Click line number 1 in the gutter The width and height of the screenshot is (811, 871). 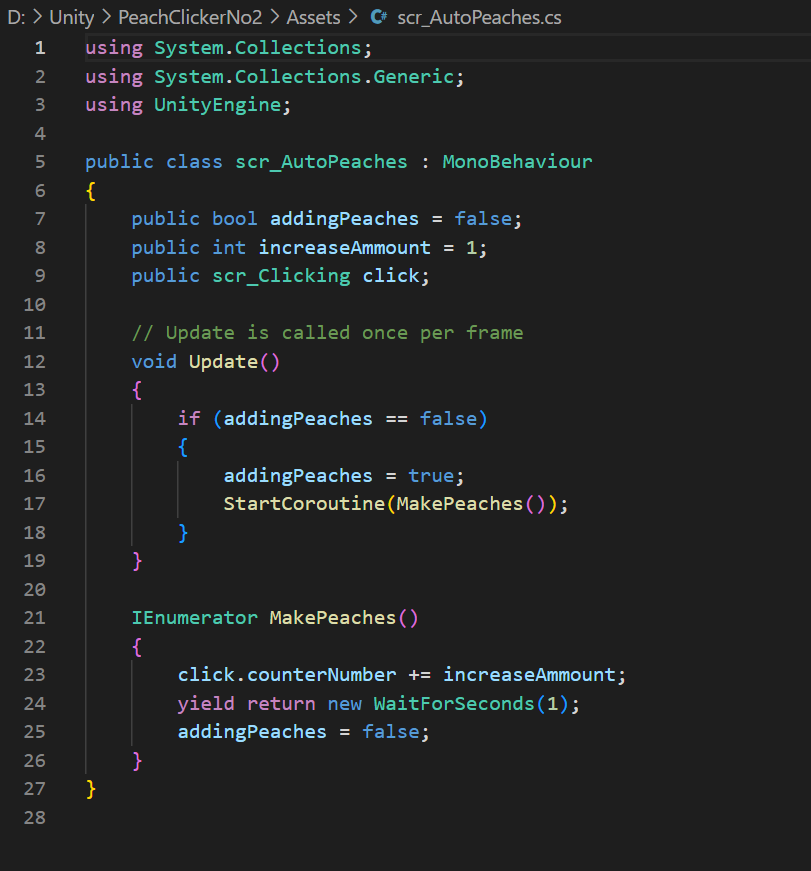pos(39,48)
